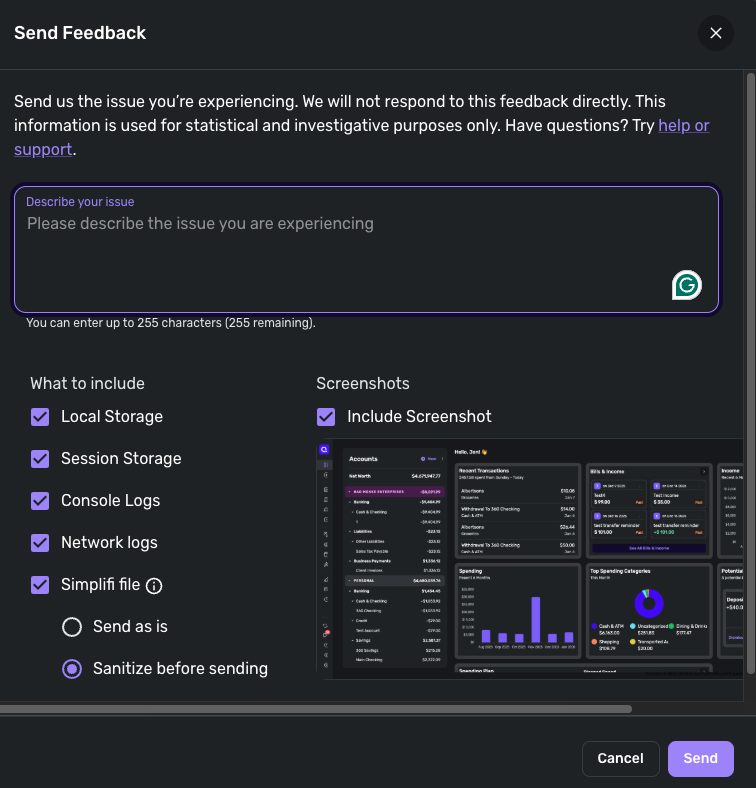Follow the support link
The height and width of the screenshot is (788, 756).
pyautogui.click(x=43, y=150)
